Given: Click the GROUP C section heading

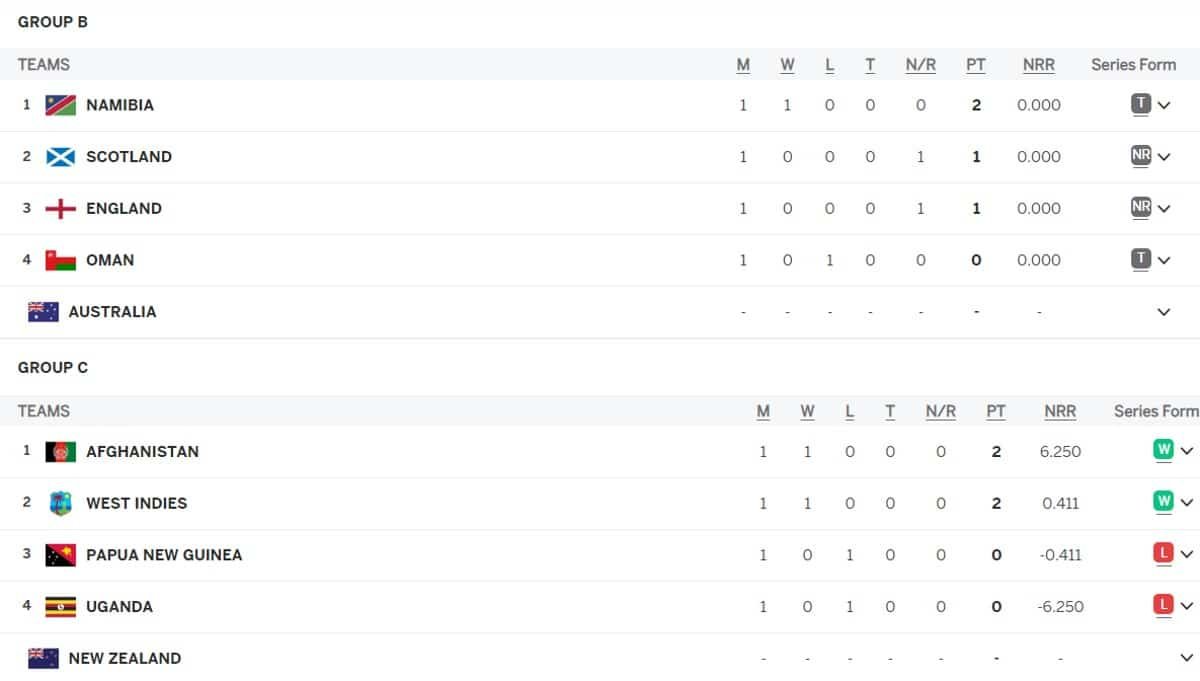Looking at the screenshot, I should click(52, 367).
